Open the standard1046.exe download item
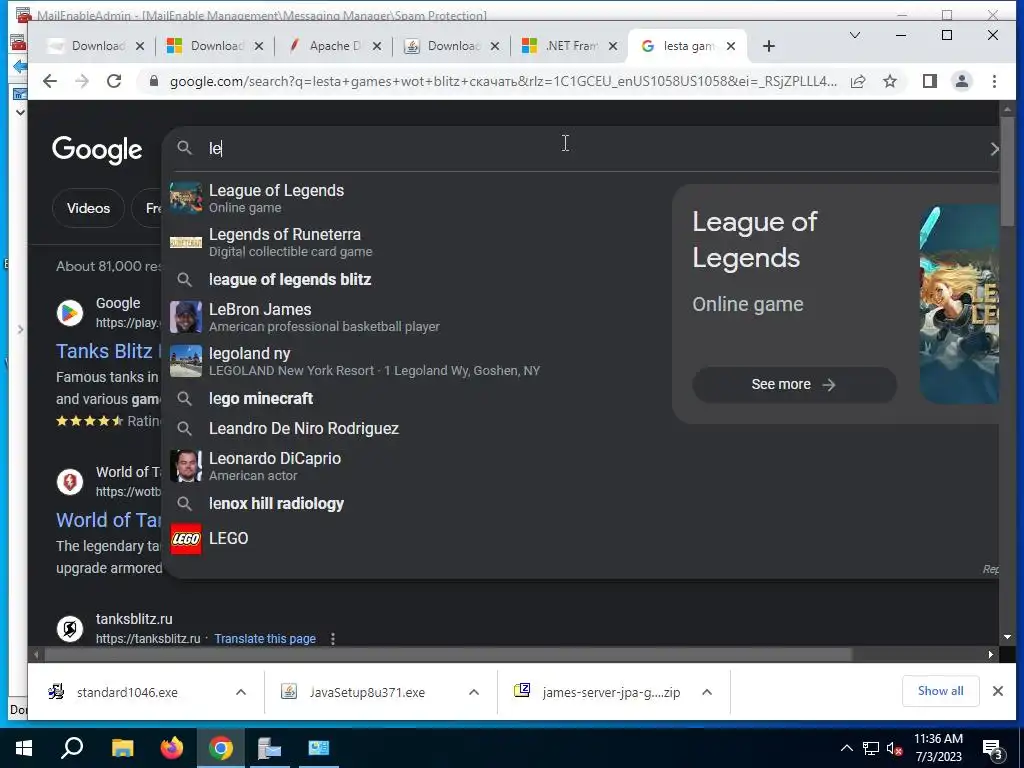Screen dimensions: 1024x768 (127, 692)
